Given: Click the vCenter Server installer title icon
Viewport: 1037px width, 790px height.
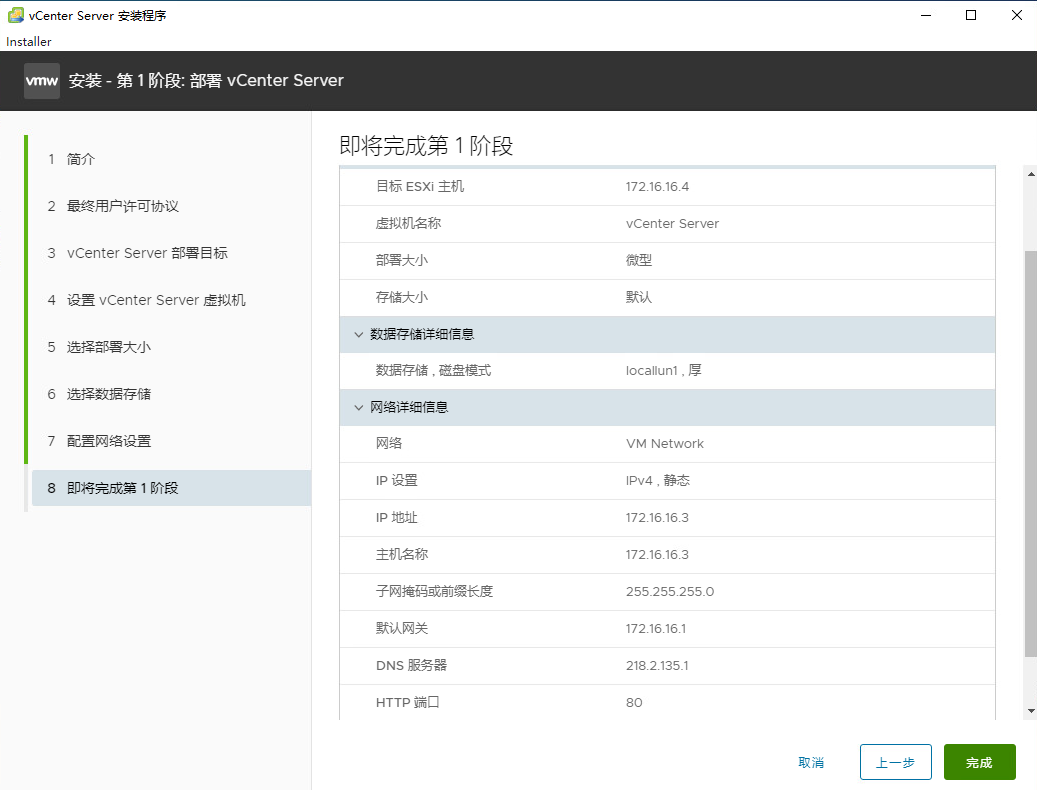Looking at the screenshot, I should [x=15, y=15].
